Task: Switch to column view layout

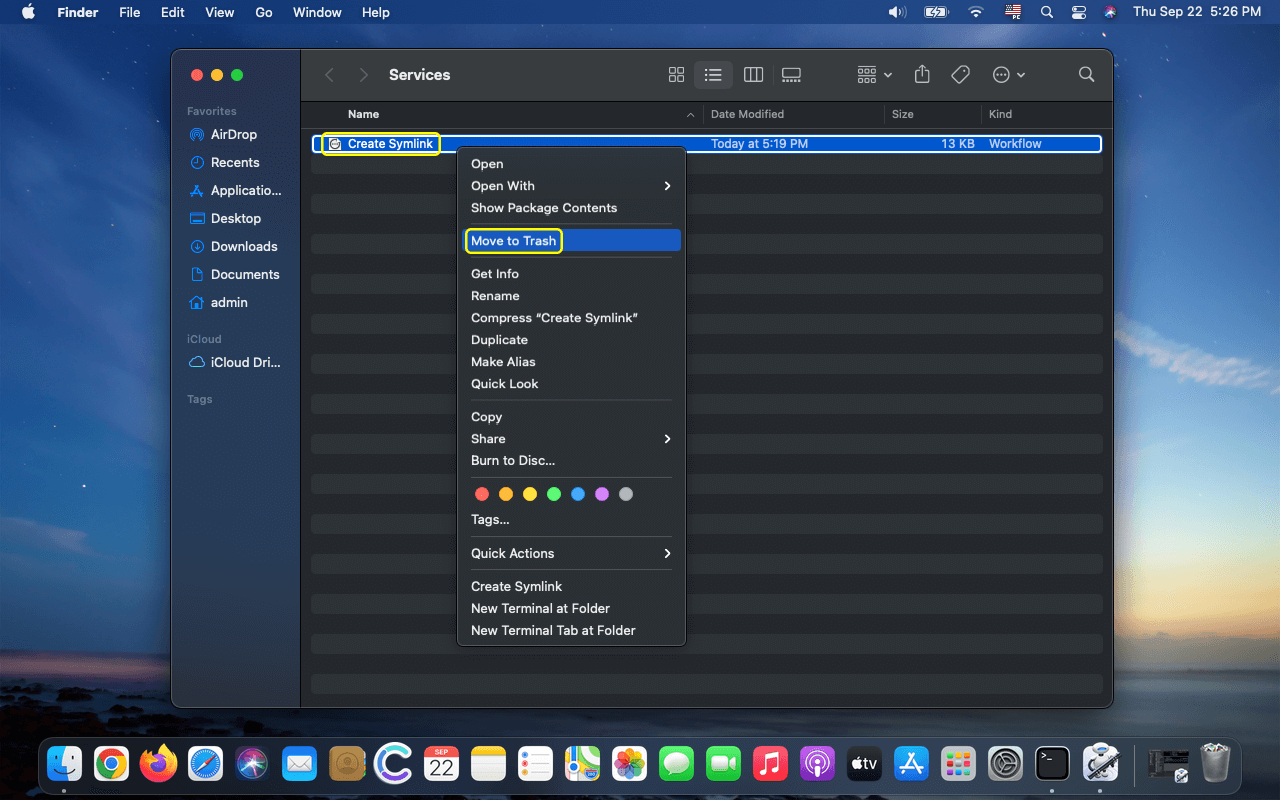Action: coord(753,74)
